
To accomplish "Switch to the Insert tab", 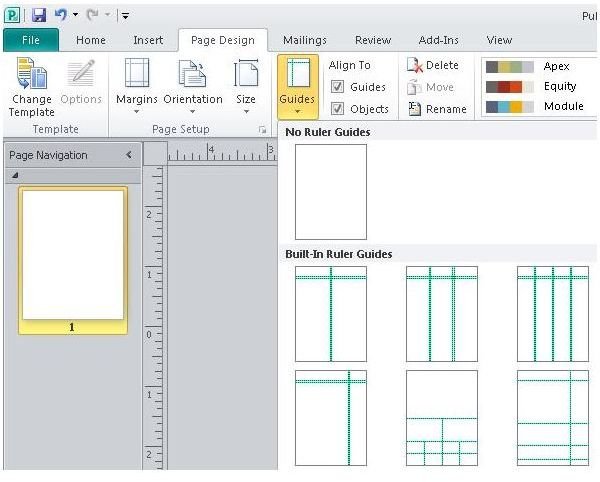I will [148, 40].
